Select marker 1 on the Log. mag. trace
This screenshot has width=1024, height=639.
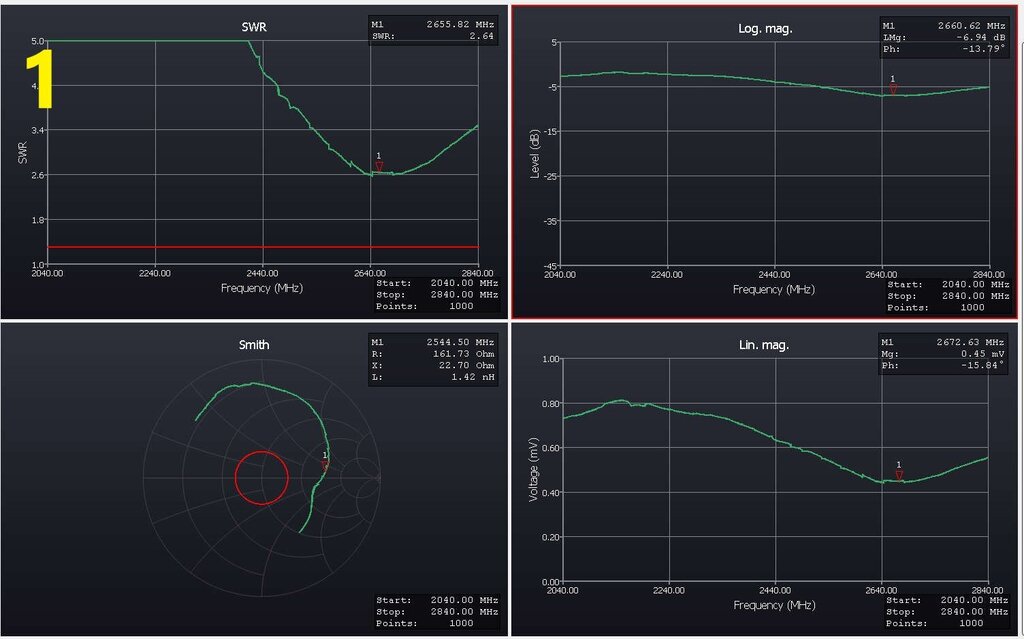click(893, 90)
